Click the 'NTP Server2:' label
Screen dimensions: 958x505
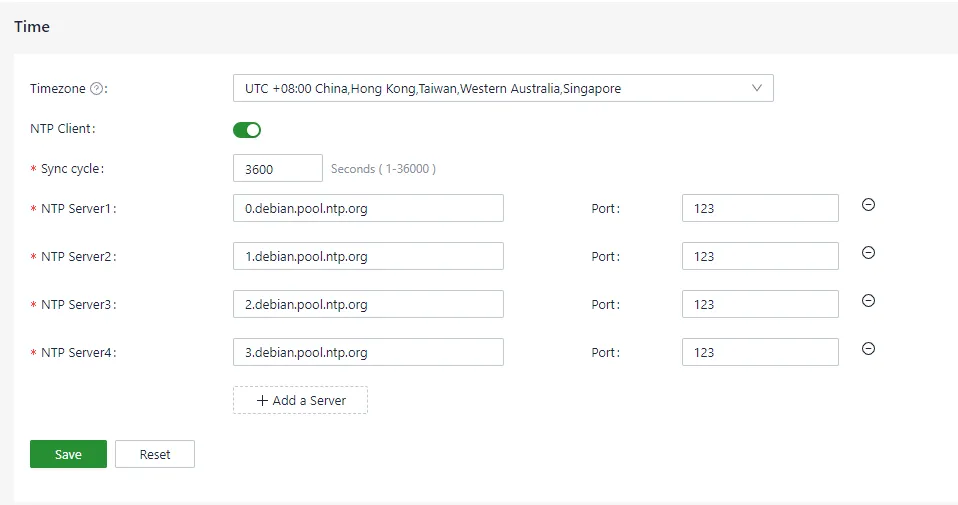pos(79,256)
